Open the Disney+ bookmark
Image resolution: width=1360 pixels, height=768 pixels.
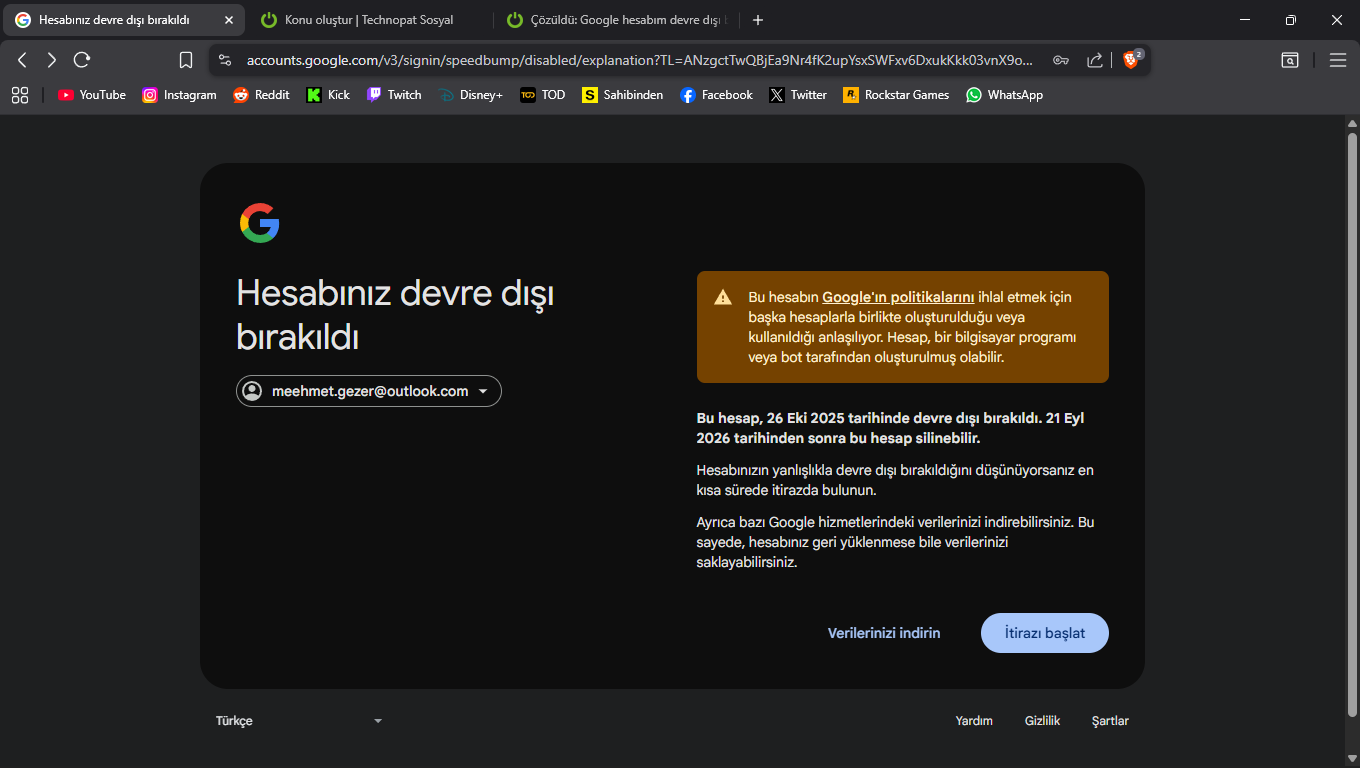[470, 95]
